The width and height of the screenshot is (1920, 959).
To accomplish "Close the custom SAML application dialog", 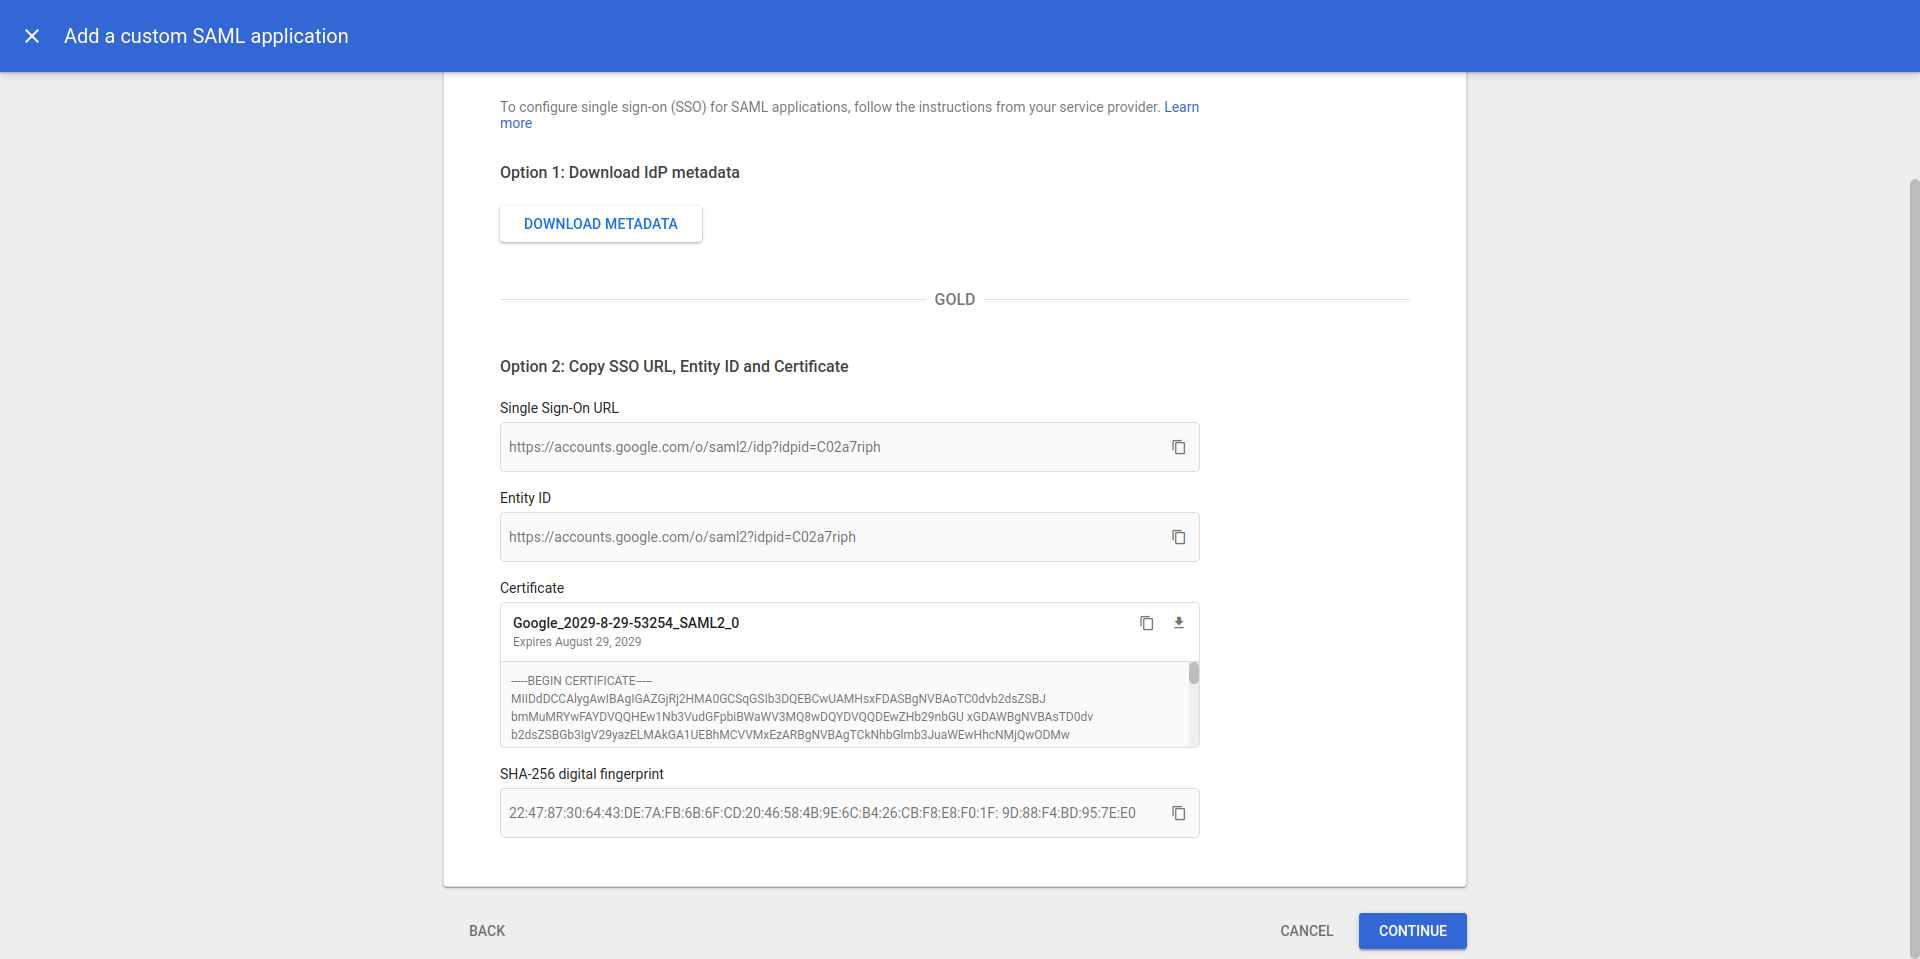I will pyautogui.click(x=32, y=36).
